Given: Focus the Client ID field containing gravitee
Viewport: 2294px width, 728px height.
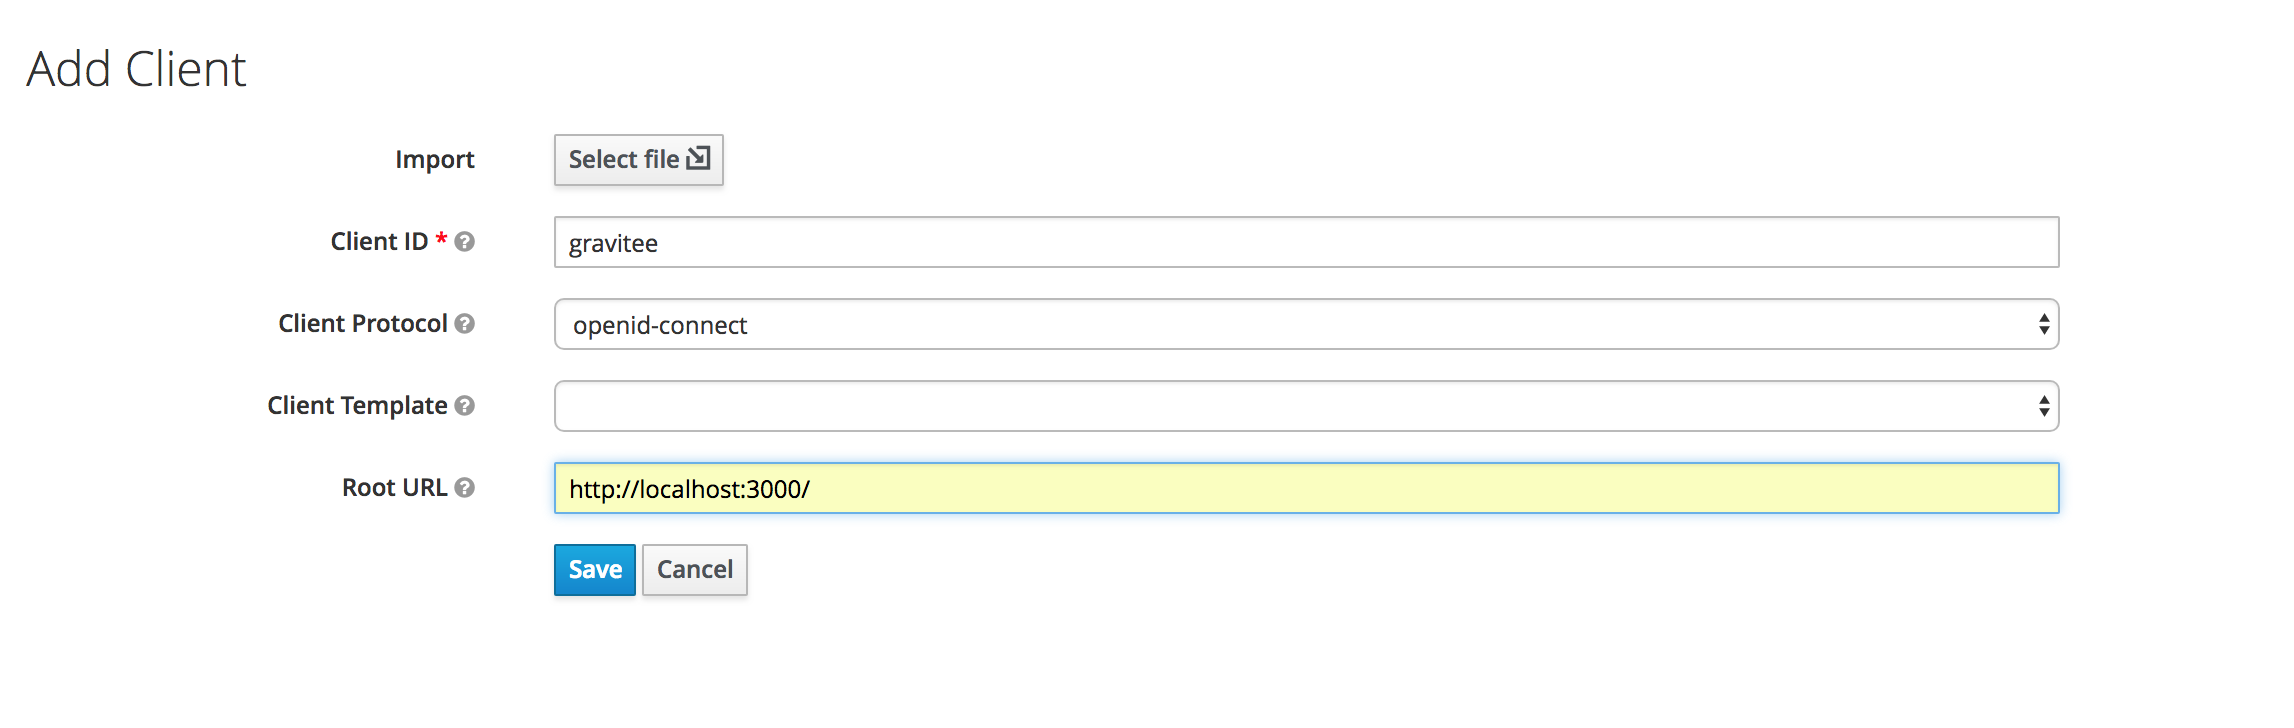Looking at the screenshot, I should pyautogui.click(x=1305, y=243).
